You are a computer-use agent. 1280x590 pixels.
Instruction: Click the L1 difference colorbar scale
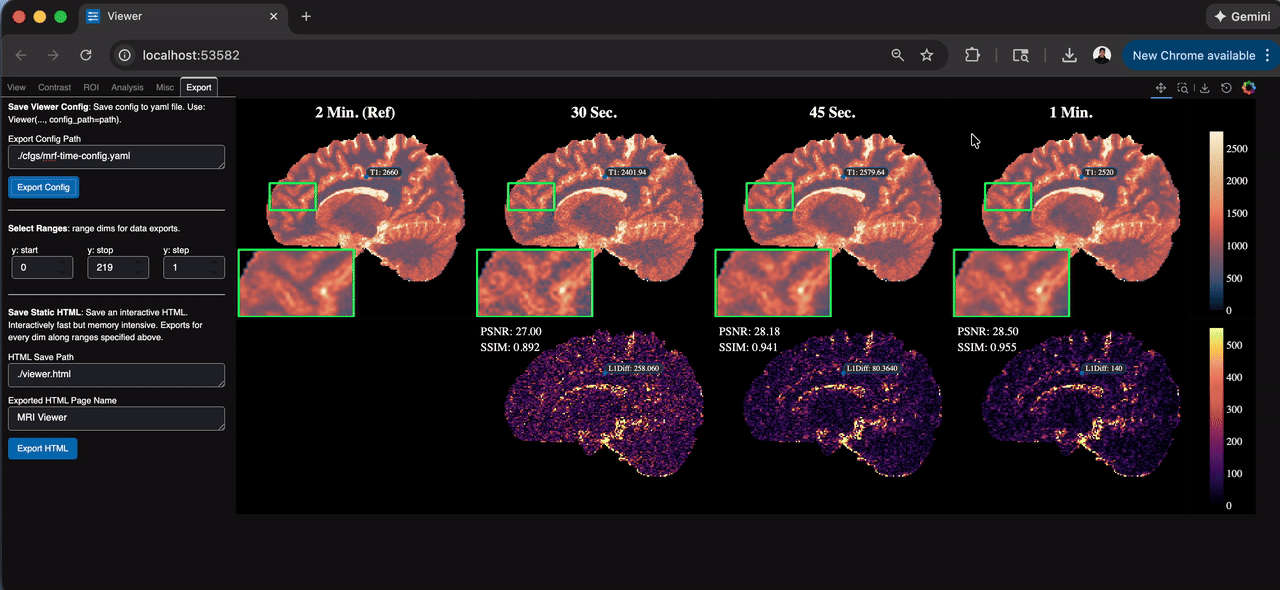pos(1216,417)
